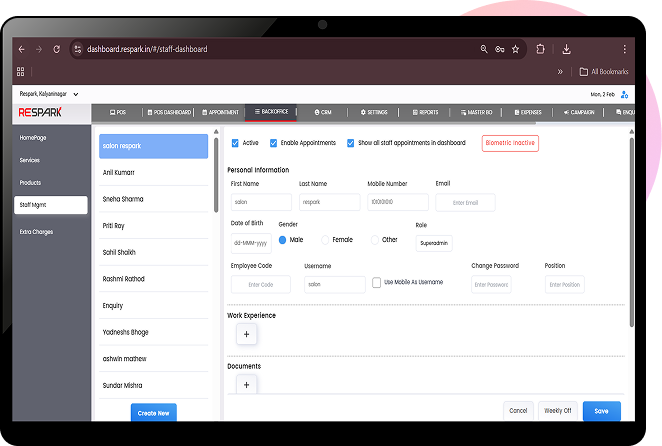Open the browser extensions puzzle icon
This screenshot has width=662, height=446.
point(540,49)
